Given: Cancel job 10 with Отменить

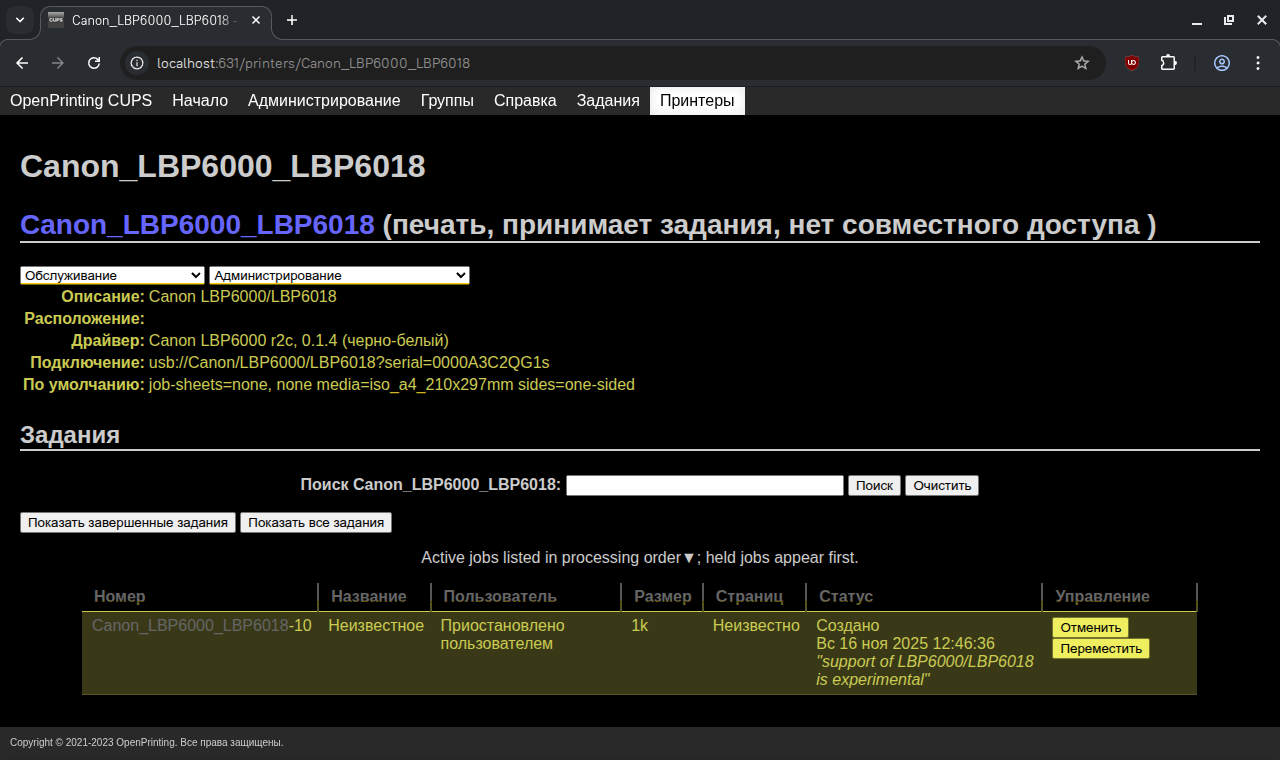Looking at the screenshot, I should click(x=1090, y=627).
